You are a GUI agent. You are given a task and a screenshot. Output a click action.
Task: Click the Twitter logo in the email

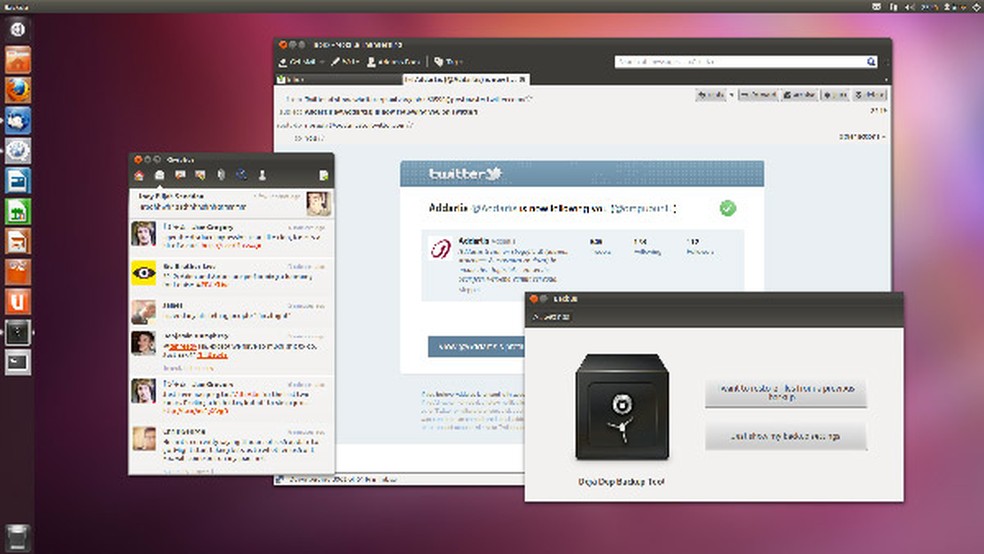click(x=465, y=174)
